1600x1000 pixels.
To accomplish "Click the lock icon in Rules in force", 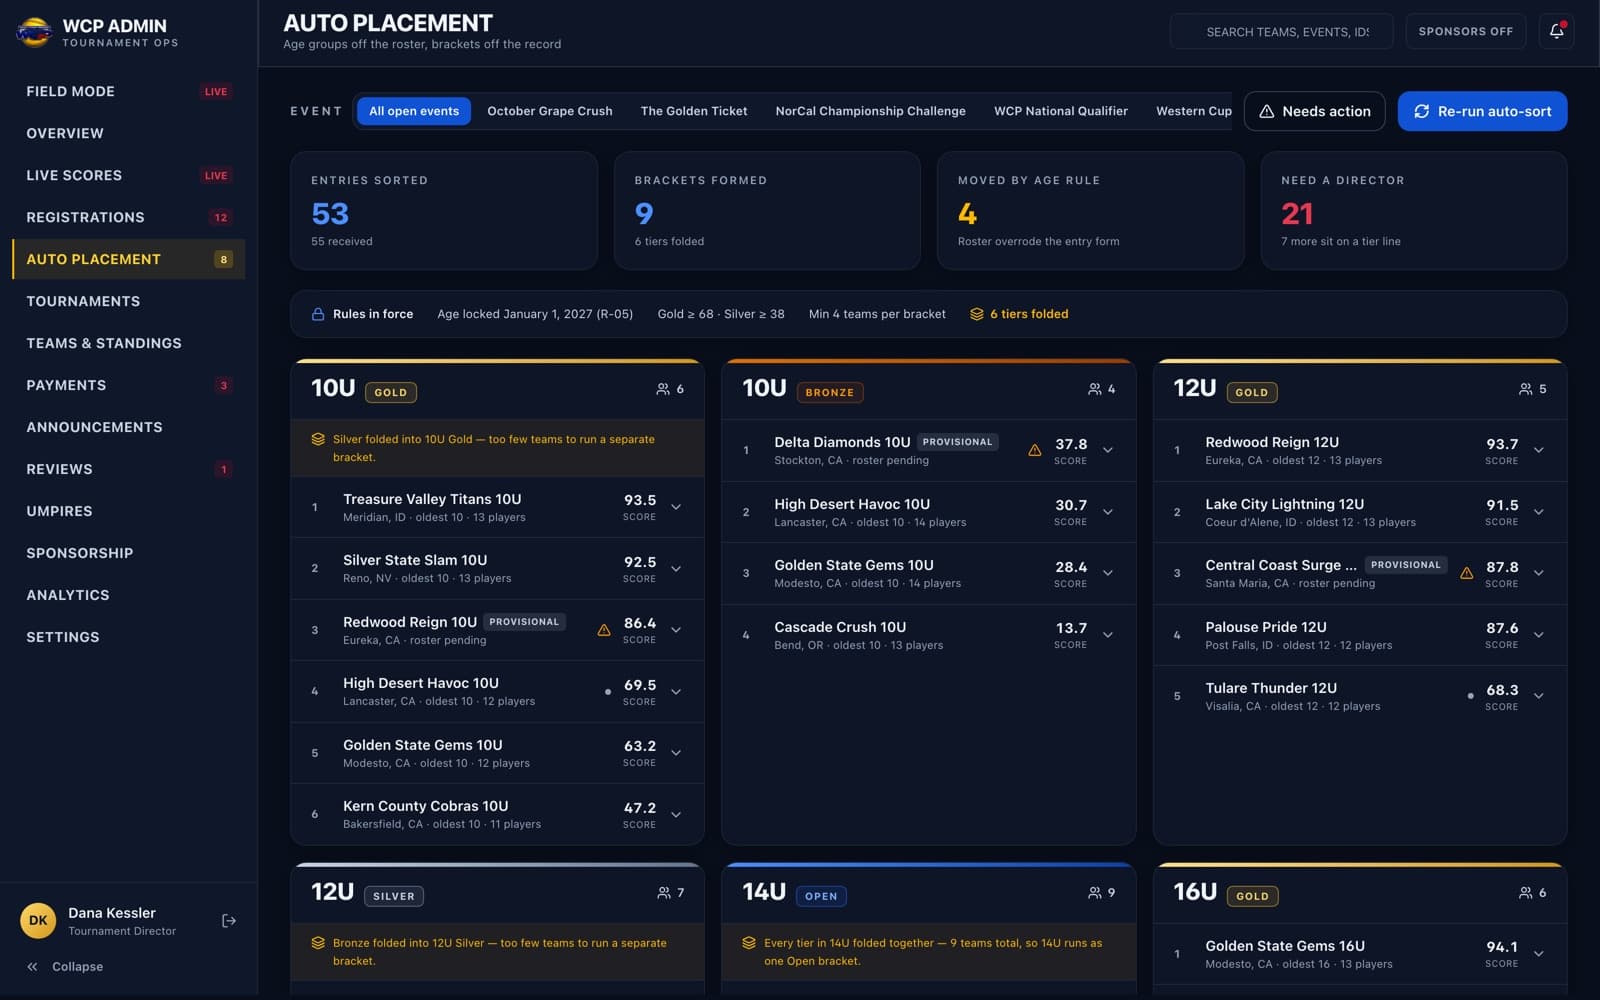I will tap(318, 314).
